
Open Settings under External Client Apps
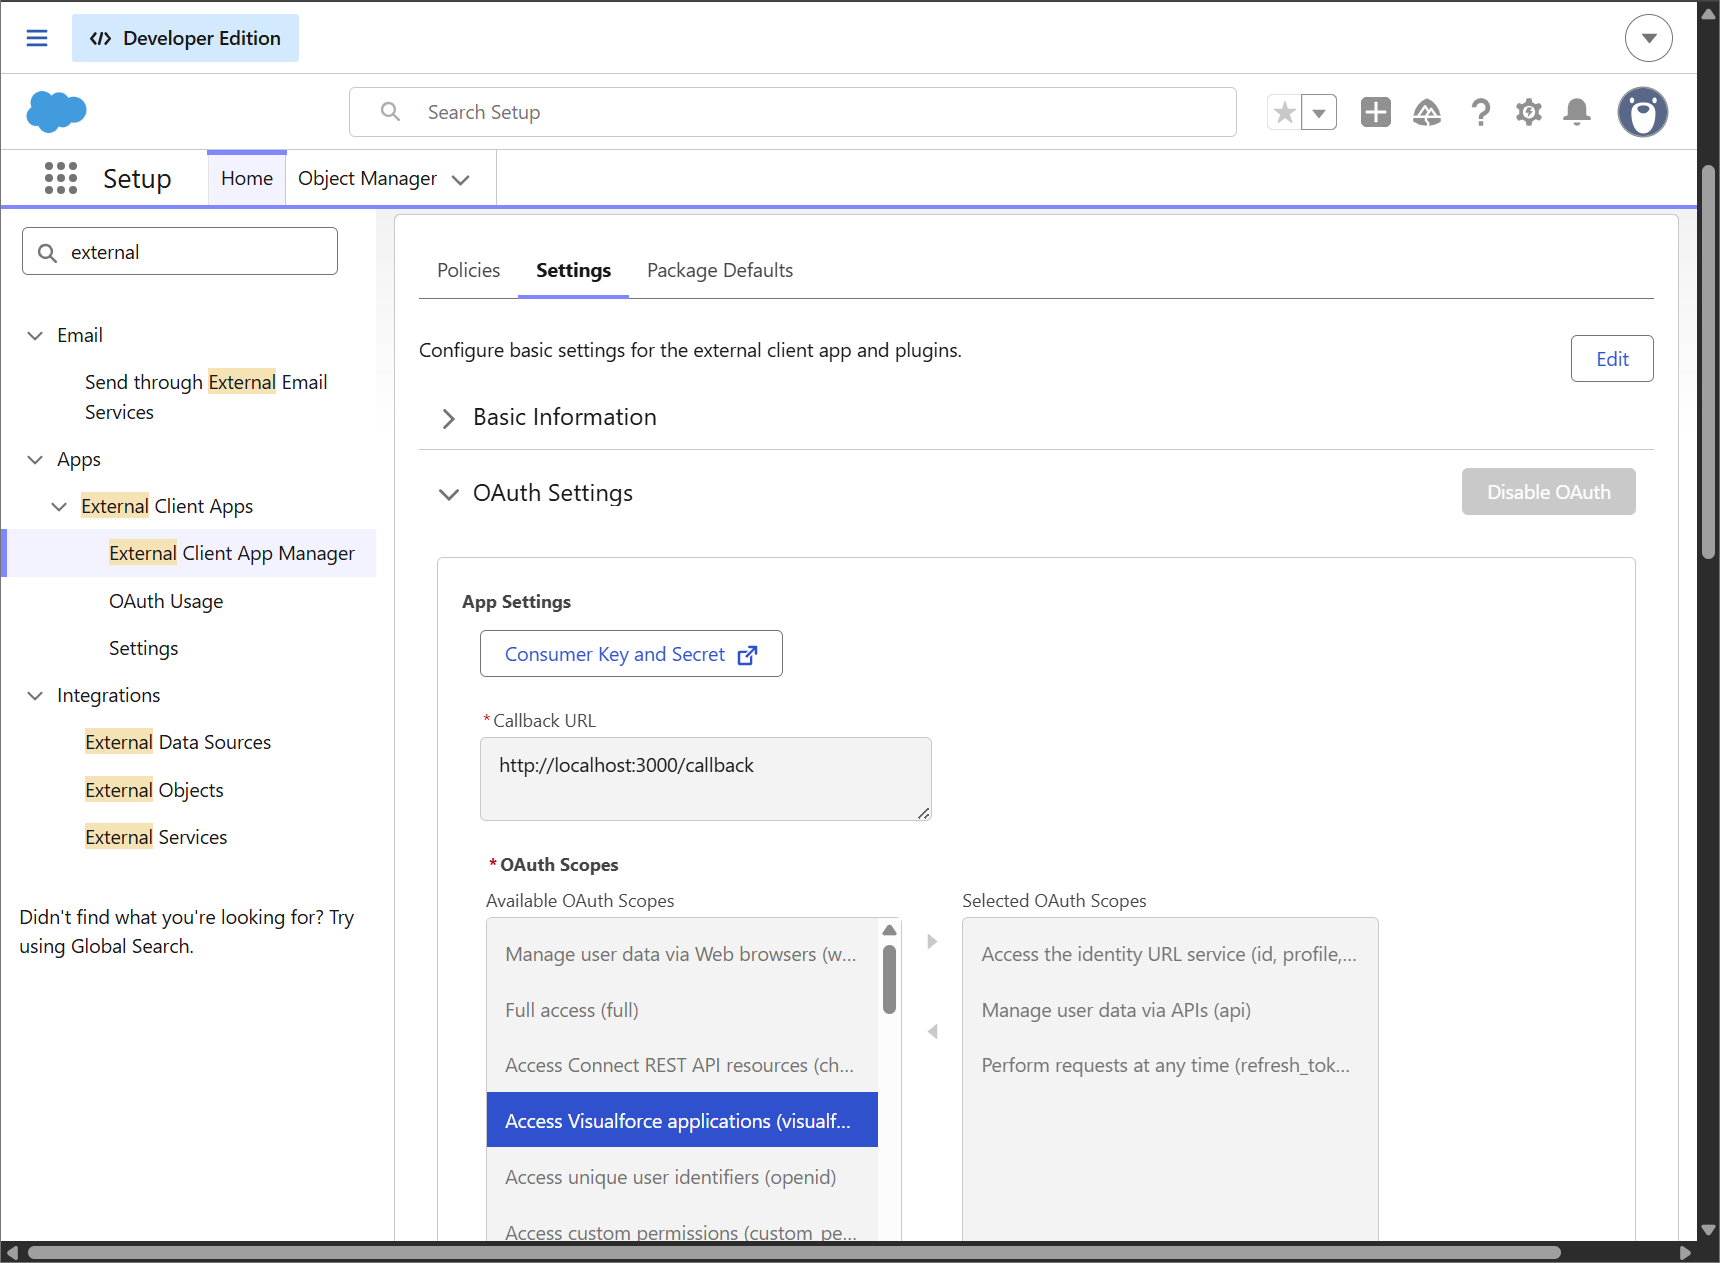click(143, 648)
